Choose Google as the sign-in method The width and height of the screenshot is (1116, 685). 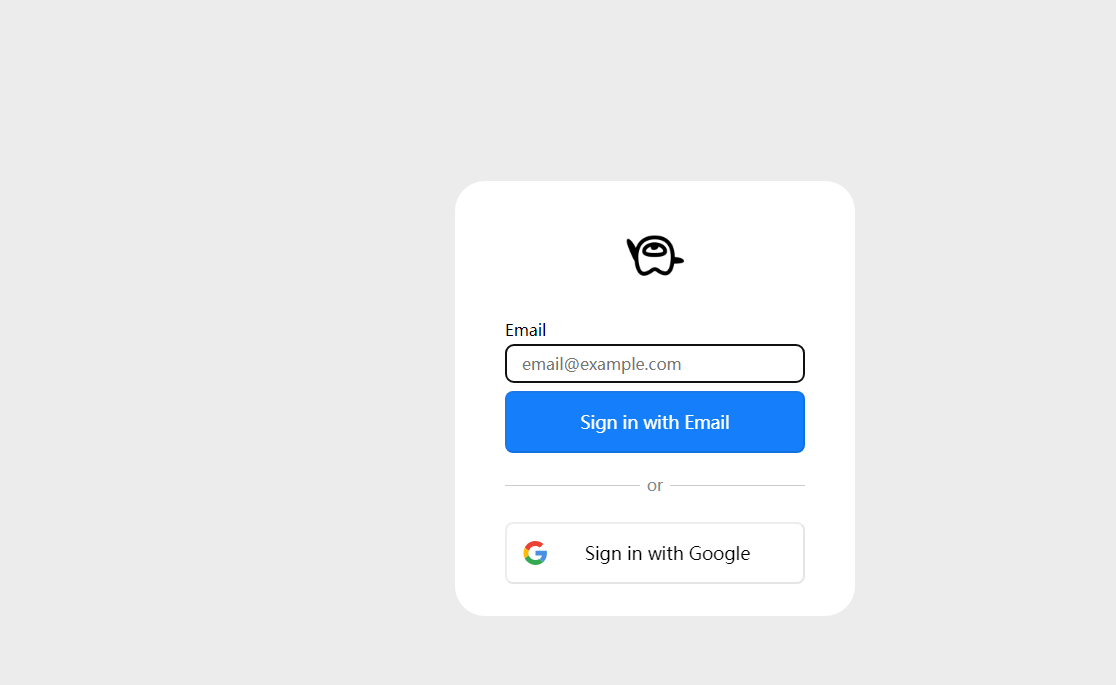pyautogui.click(x=655, y=553)
